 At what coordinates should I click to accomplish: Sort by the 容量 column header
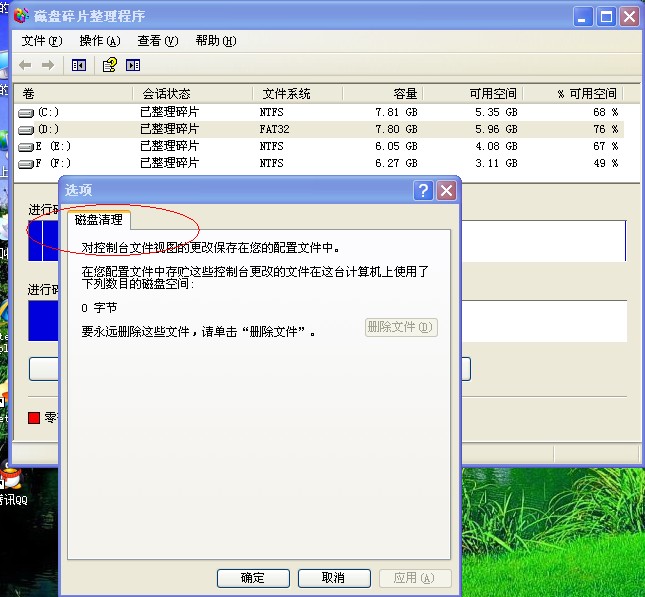tap(383, 94)
